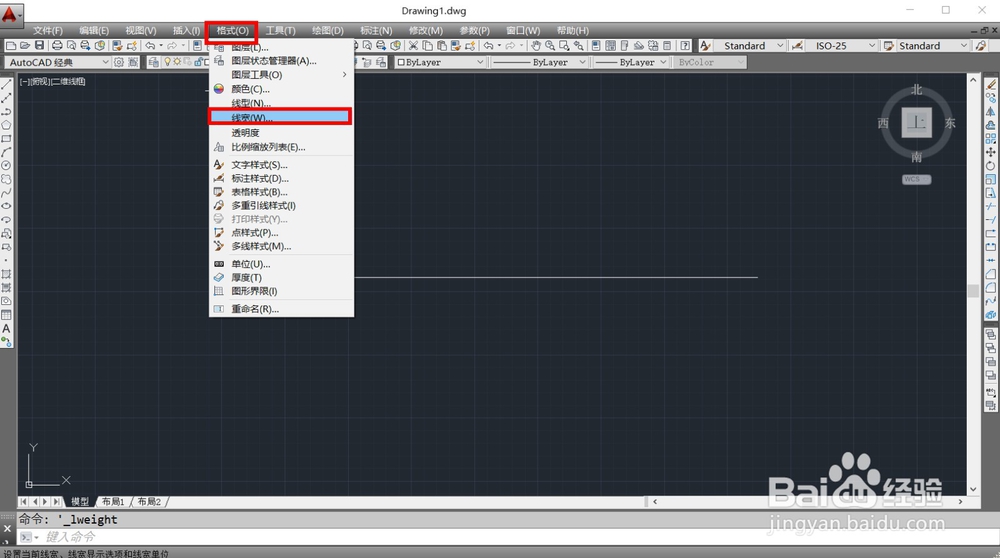Image resolution: width=1000 pixels, height=558 pixels.
Task: Select the Move modify tool
Action: 990,152
